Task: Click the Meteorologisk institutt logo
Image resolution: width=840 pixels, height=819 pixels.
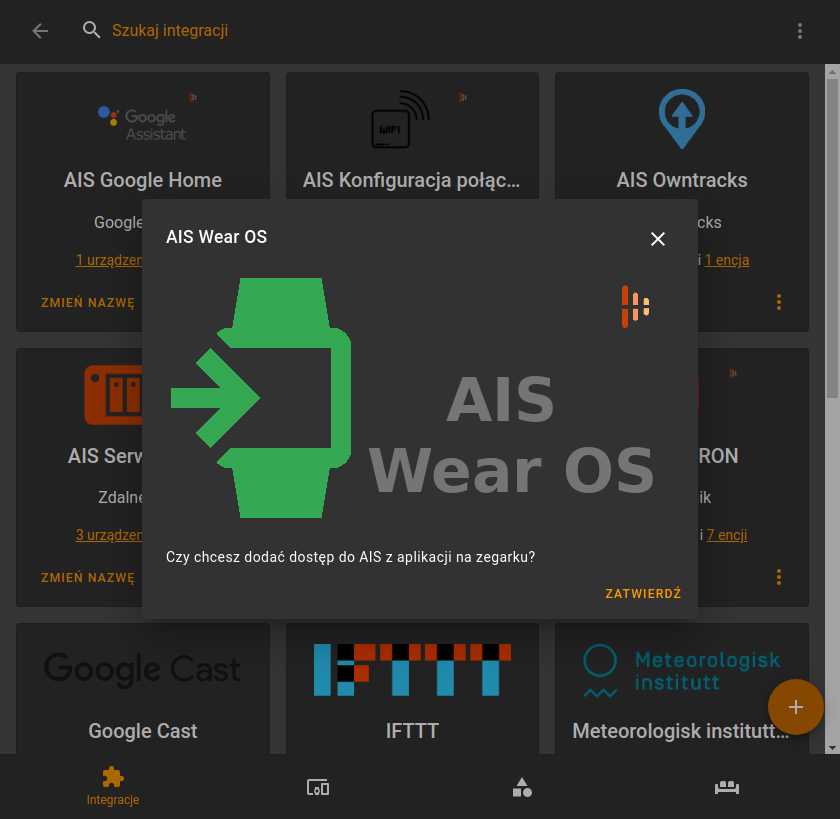Action: point(681,671)
